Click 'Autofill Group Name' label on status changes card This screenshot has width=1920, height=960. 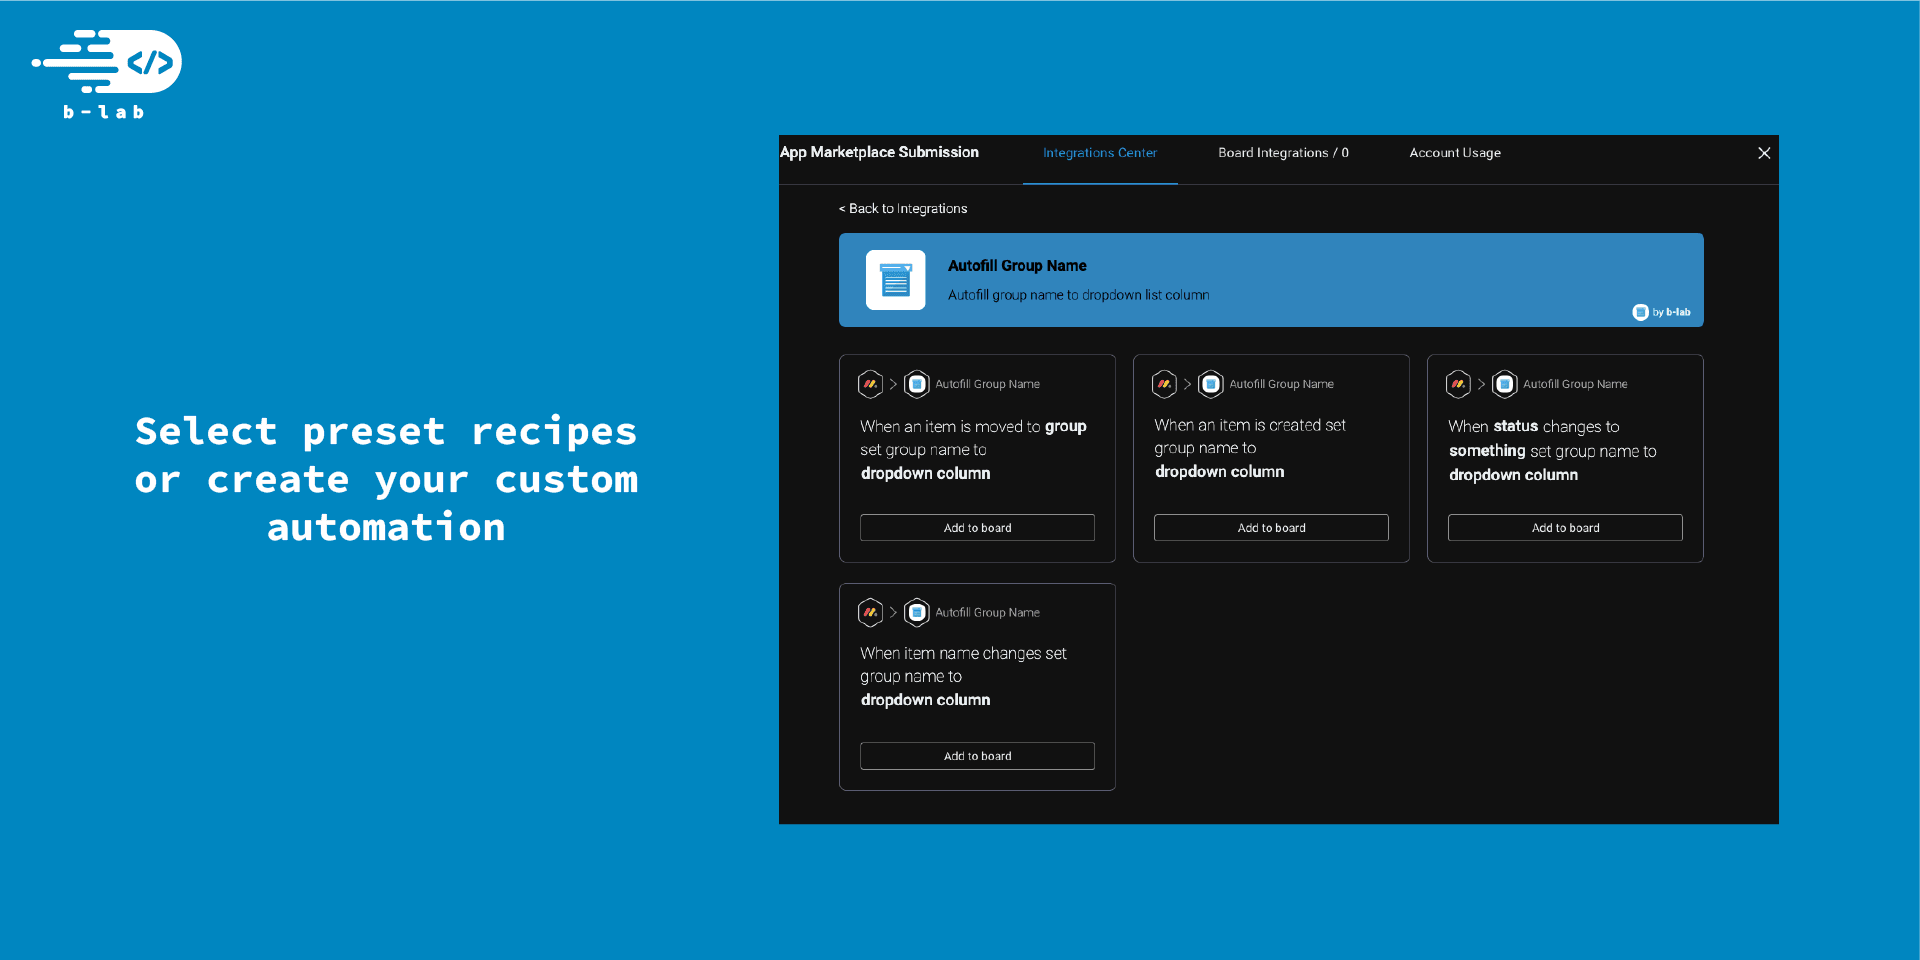click(x=1575, y=384)
